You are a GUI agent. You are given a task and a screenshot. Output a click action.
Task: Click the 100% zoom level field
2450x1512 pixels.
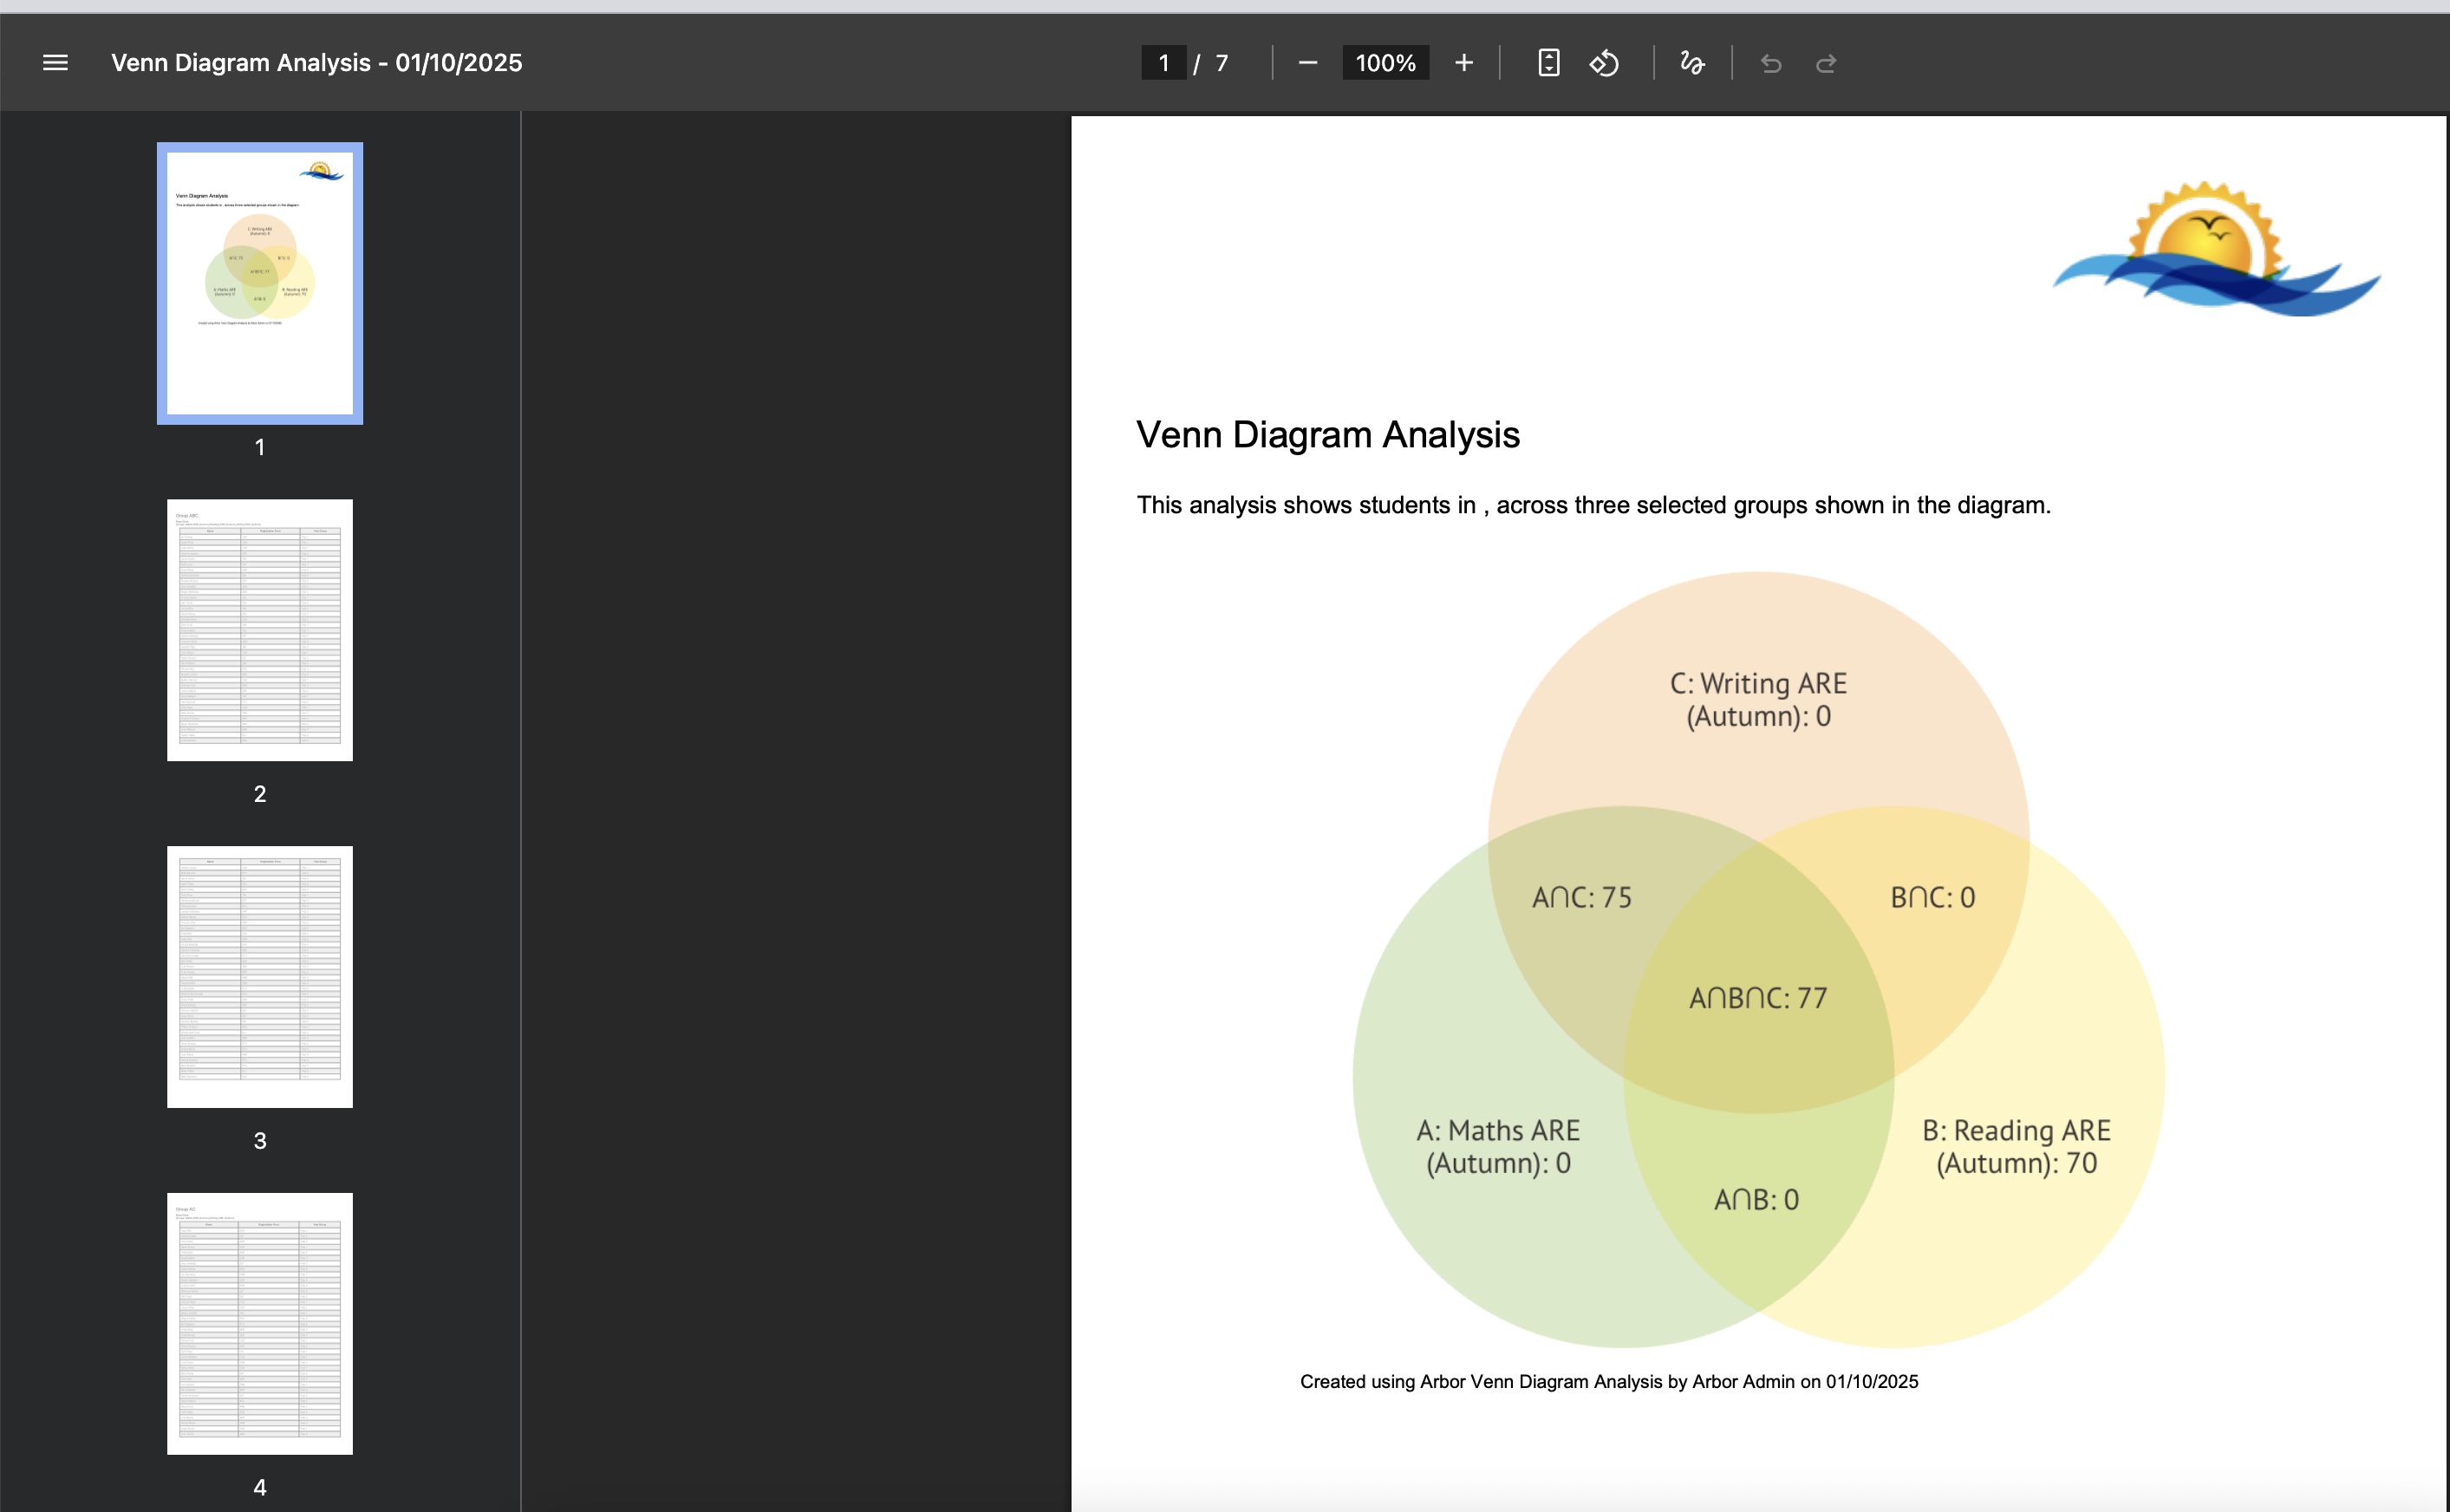(1385, 63)
